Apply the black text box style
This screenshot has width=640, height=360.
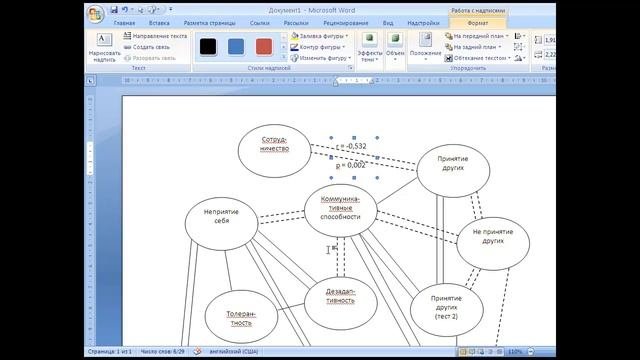coord(208,47)
